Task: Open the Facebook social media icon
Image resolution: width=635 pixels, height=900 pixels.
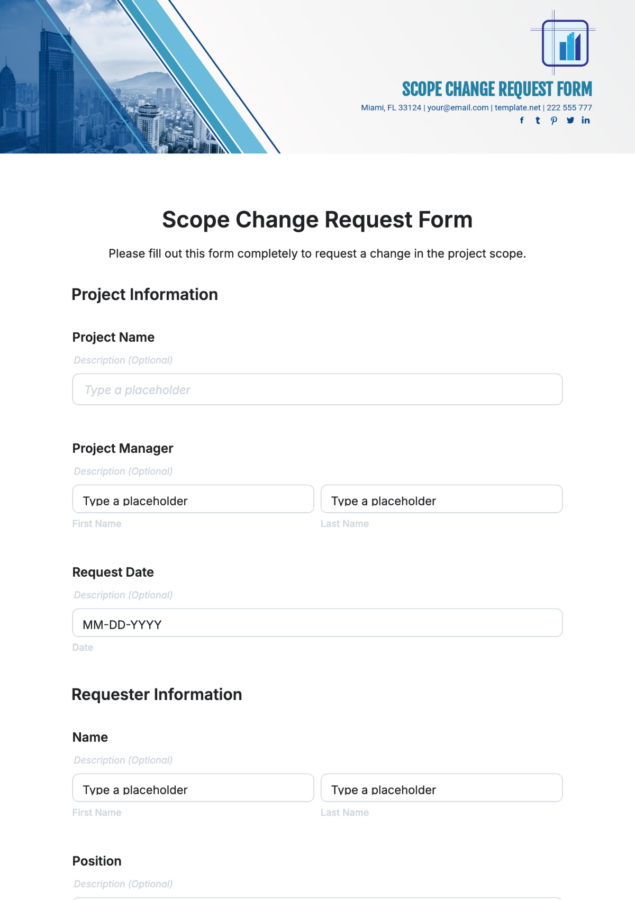Action: pyautogui.click(x=521, y=120)
